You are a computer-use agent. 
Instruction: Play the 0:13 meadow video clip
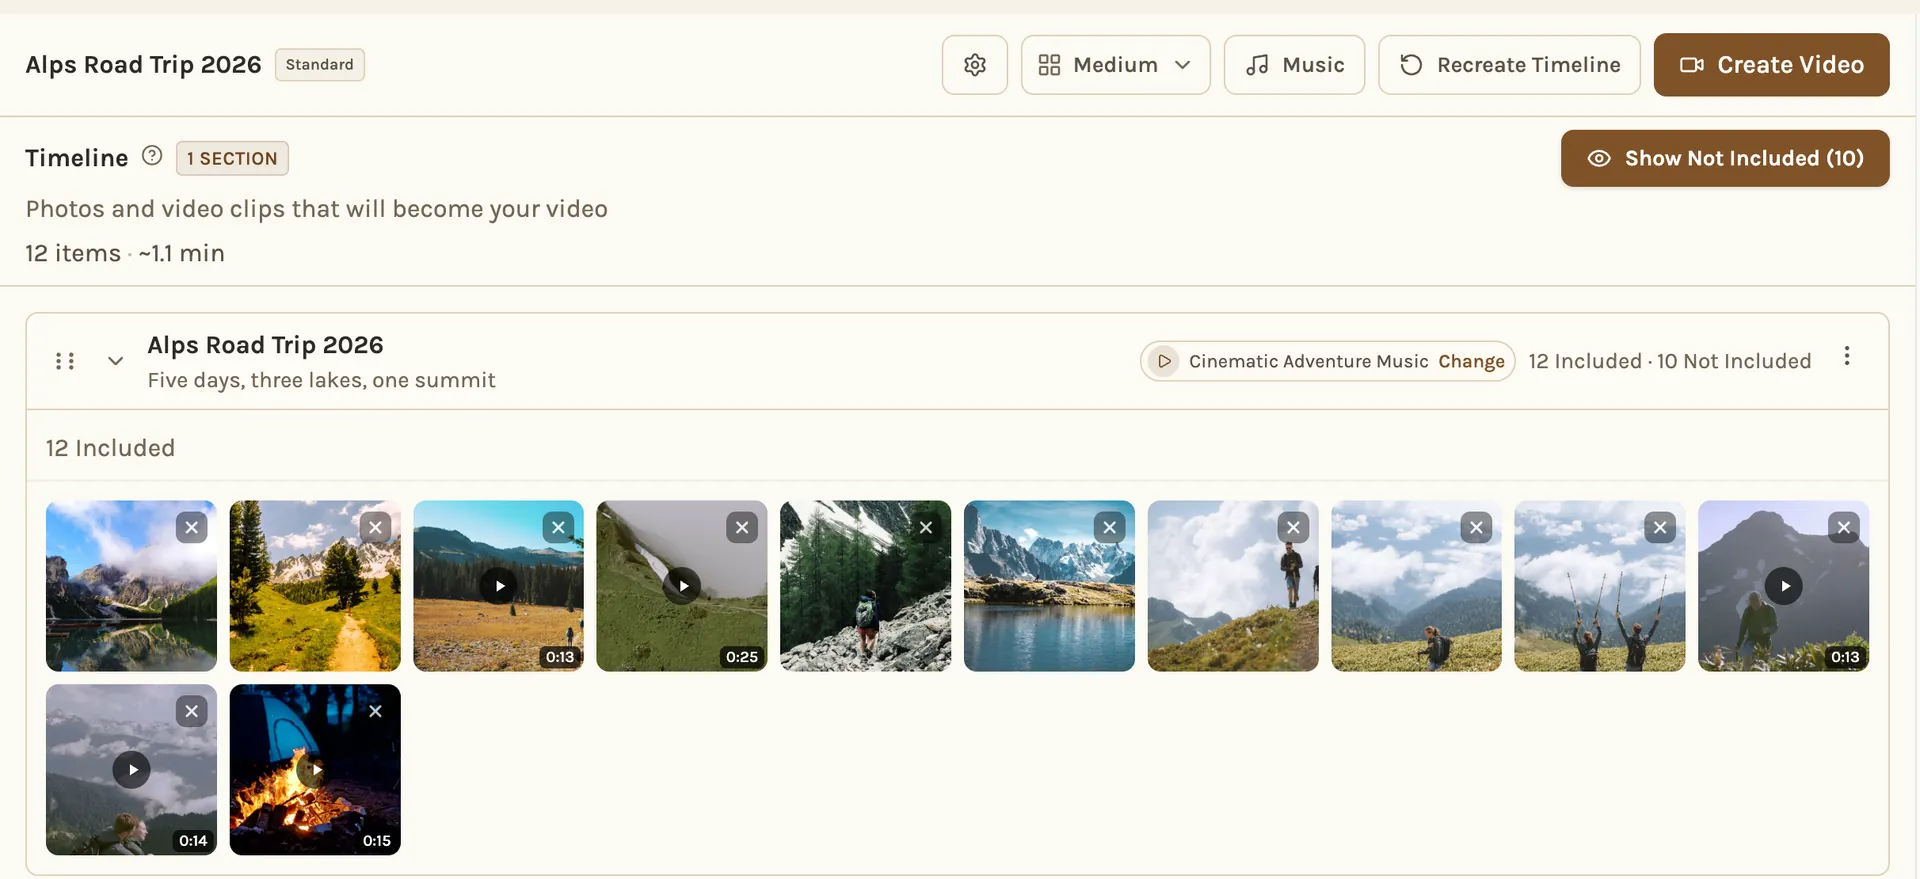click(x=499, y=586)
